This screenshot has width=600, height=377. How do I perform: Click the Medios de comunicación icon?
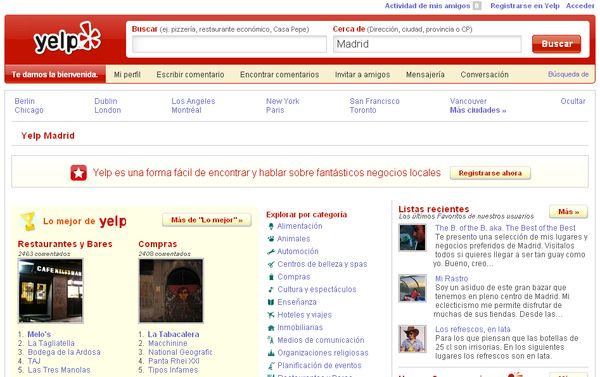[271, 340]
